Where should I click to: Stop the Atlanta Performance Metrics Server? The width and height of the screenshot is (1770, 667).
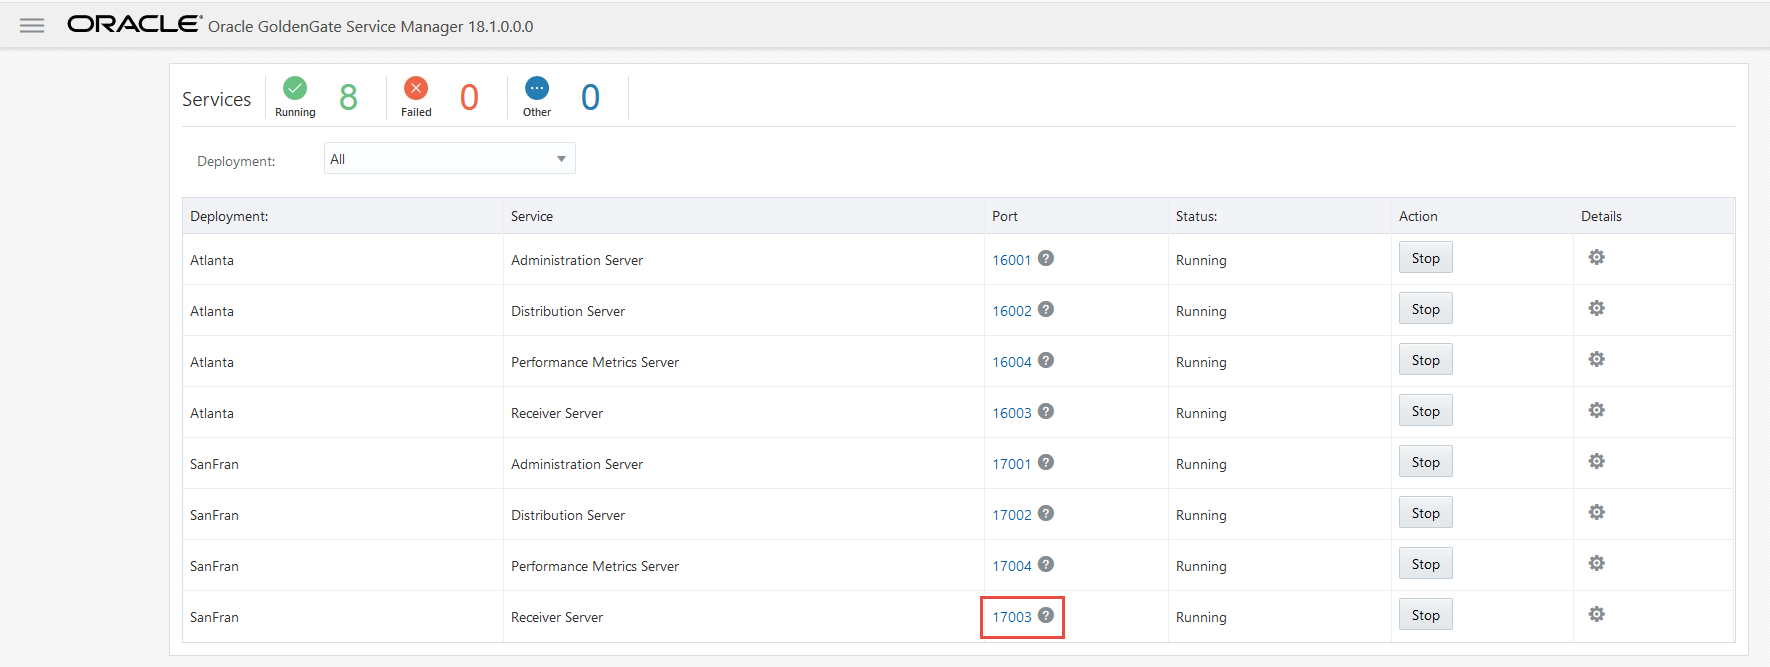[1426, 360]
